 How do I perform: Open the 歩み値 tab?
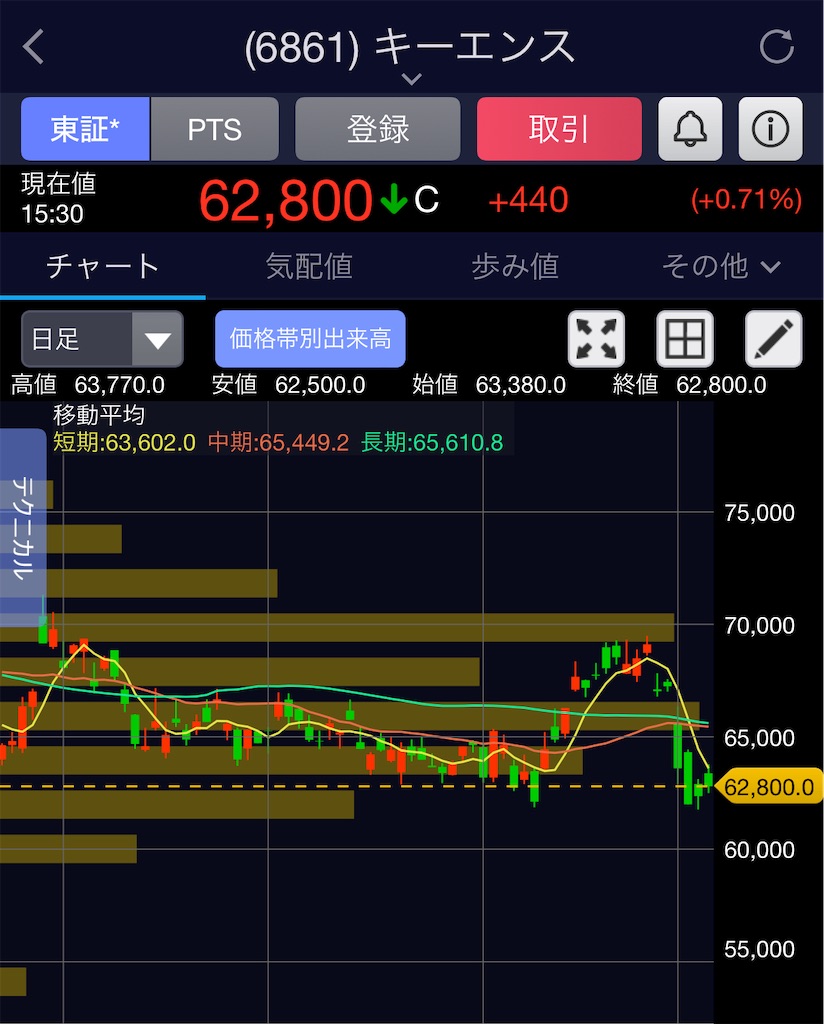pos(515,266)
